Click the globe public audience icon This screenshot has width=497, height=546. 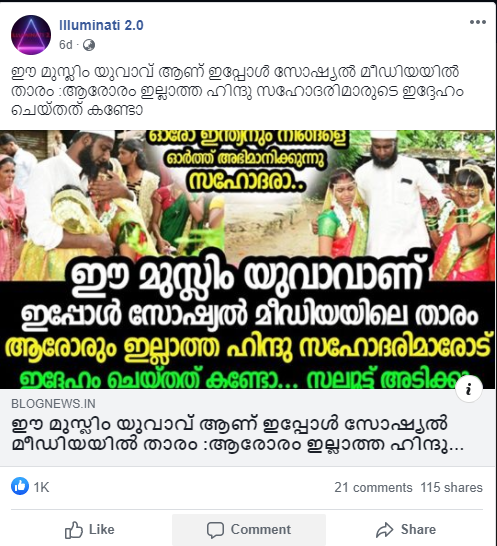(89, 45)
